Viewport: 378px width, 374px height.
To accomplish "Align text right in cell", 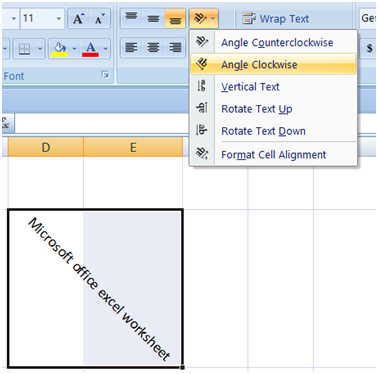I will click(175, 48).
